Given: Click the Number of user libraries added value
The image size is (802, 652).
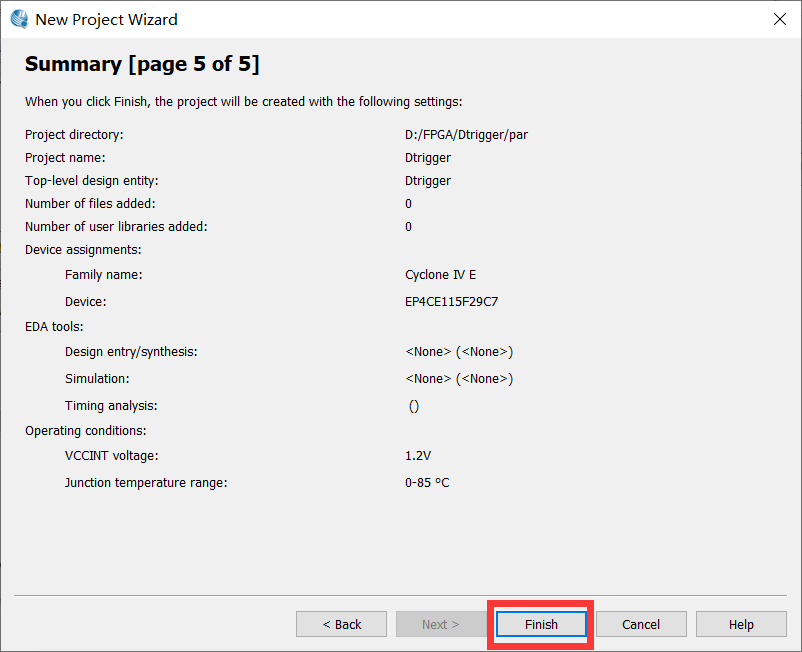Looking at the screenshot, I should point(408,227).
